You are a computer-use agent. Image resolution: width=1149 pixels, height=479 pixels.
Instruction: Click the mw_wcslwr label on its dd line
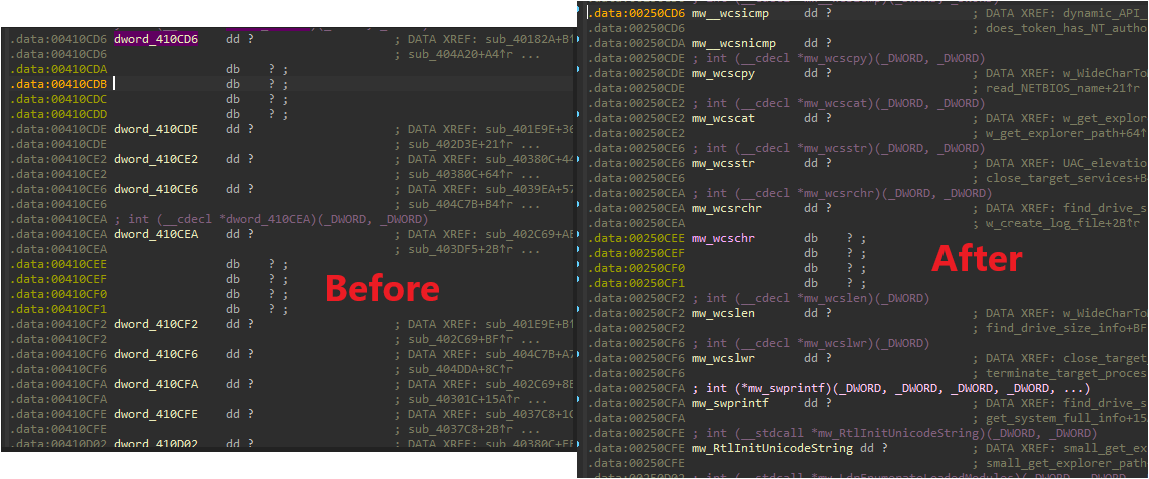723,358
